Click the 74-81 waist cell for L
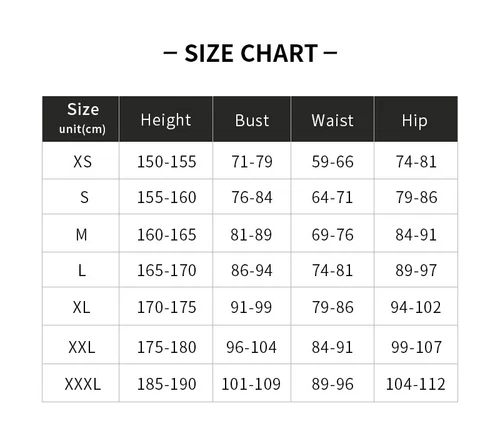Image resolution: width=500 pixels, height=436 pixels. click(332, 270)
